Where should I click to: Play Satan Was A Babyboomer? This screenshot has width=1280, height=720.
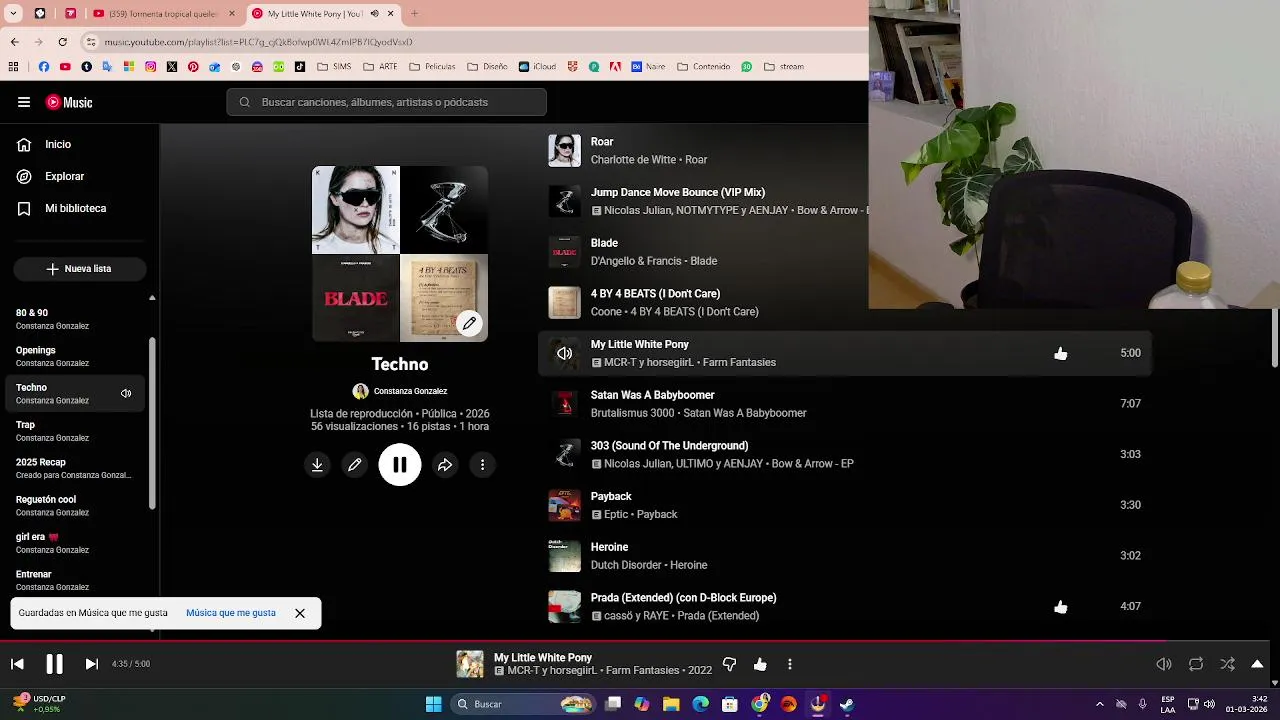coord(652,395)
